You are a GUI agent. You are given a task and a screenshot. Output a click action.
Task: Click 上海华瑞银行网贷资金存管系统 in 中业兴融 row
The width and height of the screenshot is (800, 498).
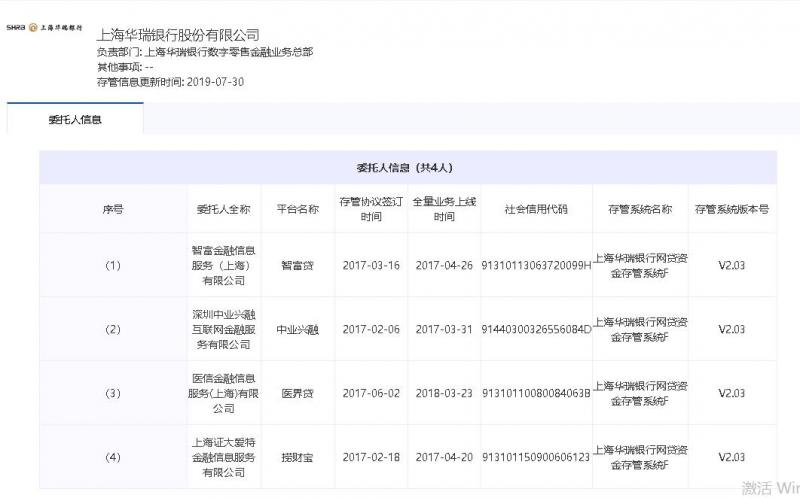640,330
